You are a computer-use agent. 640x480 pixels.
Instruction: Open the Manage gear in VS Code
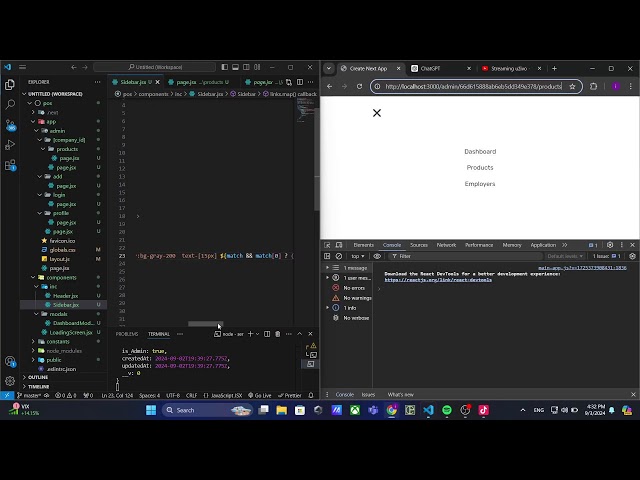pyautogui.click(x=10, y=381)
